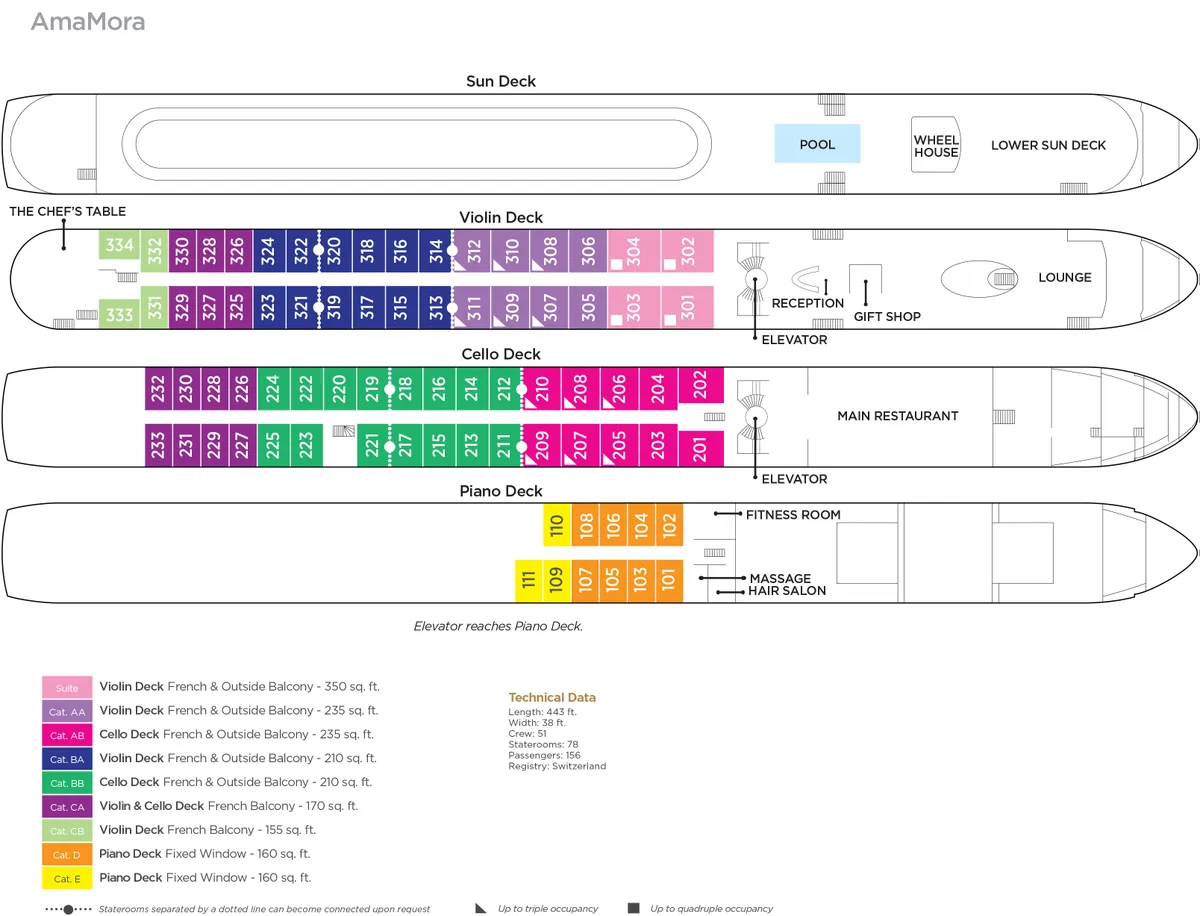Screen dimensions: 1200x916
Task: Click the Fitness Room label
Action: 793,515
